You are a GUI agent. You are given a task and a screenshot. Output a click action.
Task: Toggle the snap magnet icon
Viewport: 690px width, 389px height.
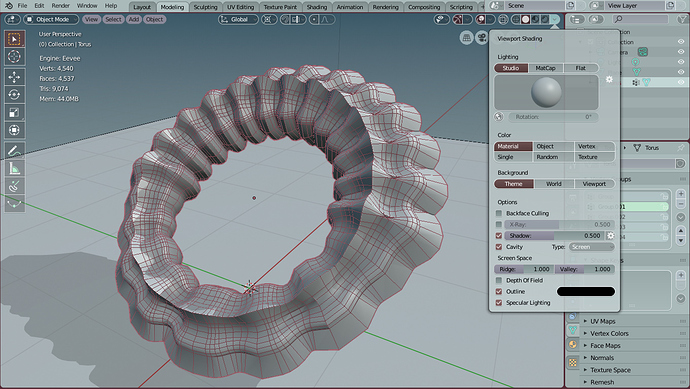pyautogui.click(x=286, y=19)
